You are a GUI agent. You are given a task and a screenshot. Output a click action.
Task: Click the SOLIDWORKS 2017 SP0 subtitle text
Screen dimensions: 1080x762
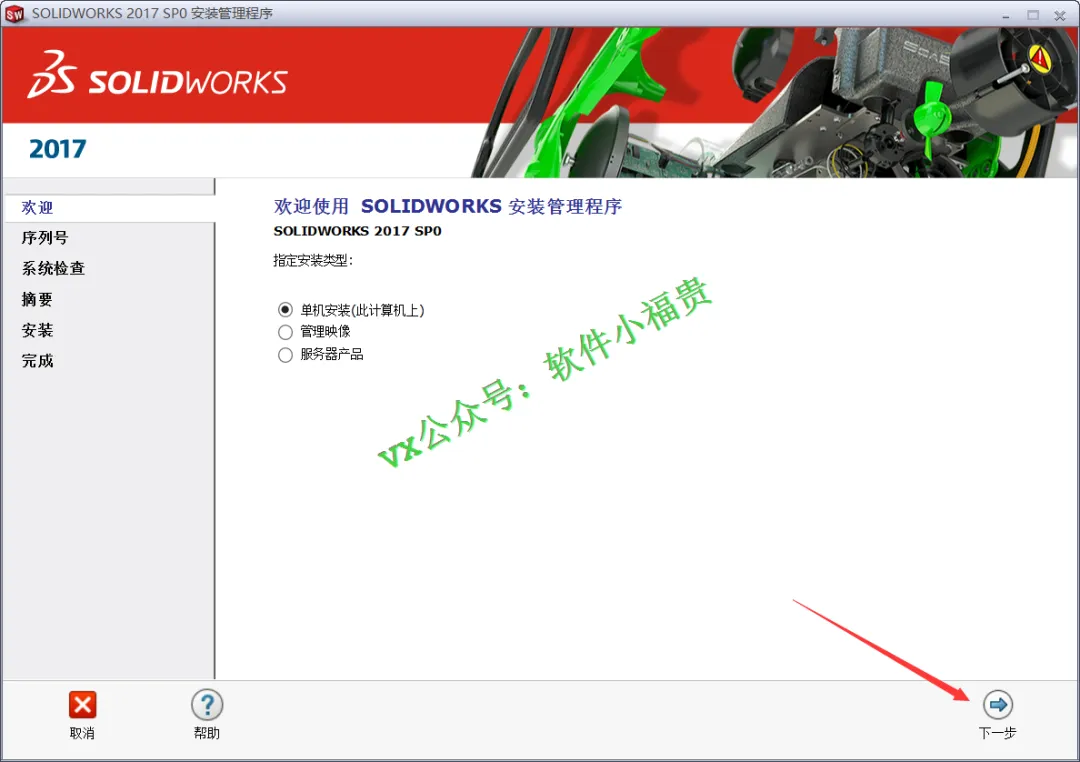point(357,231)
